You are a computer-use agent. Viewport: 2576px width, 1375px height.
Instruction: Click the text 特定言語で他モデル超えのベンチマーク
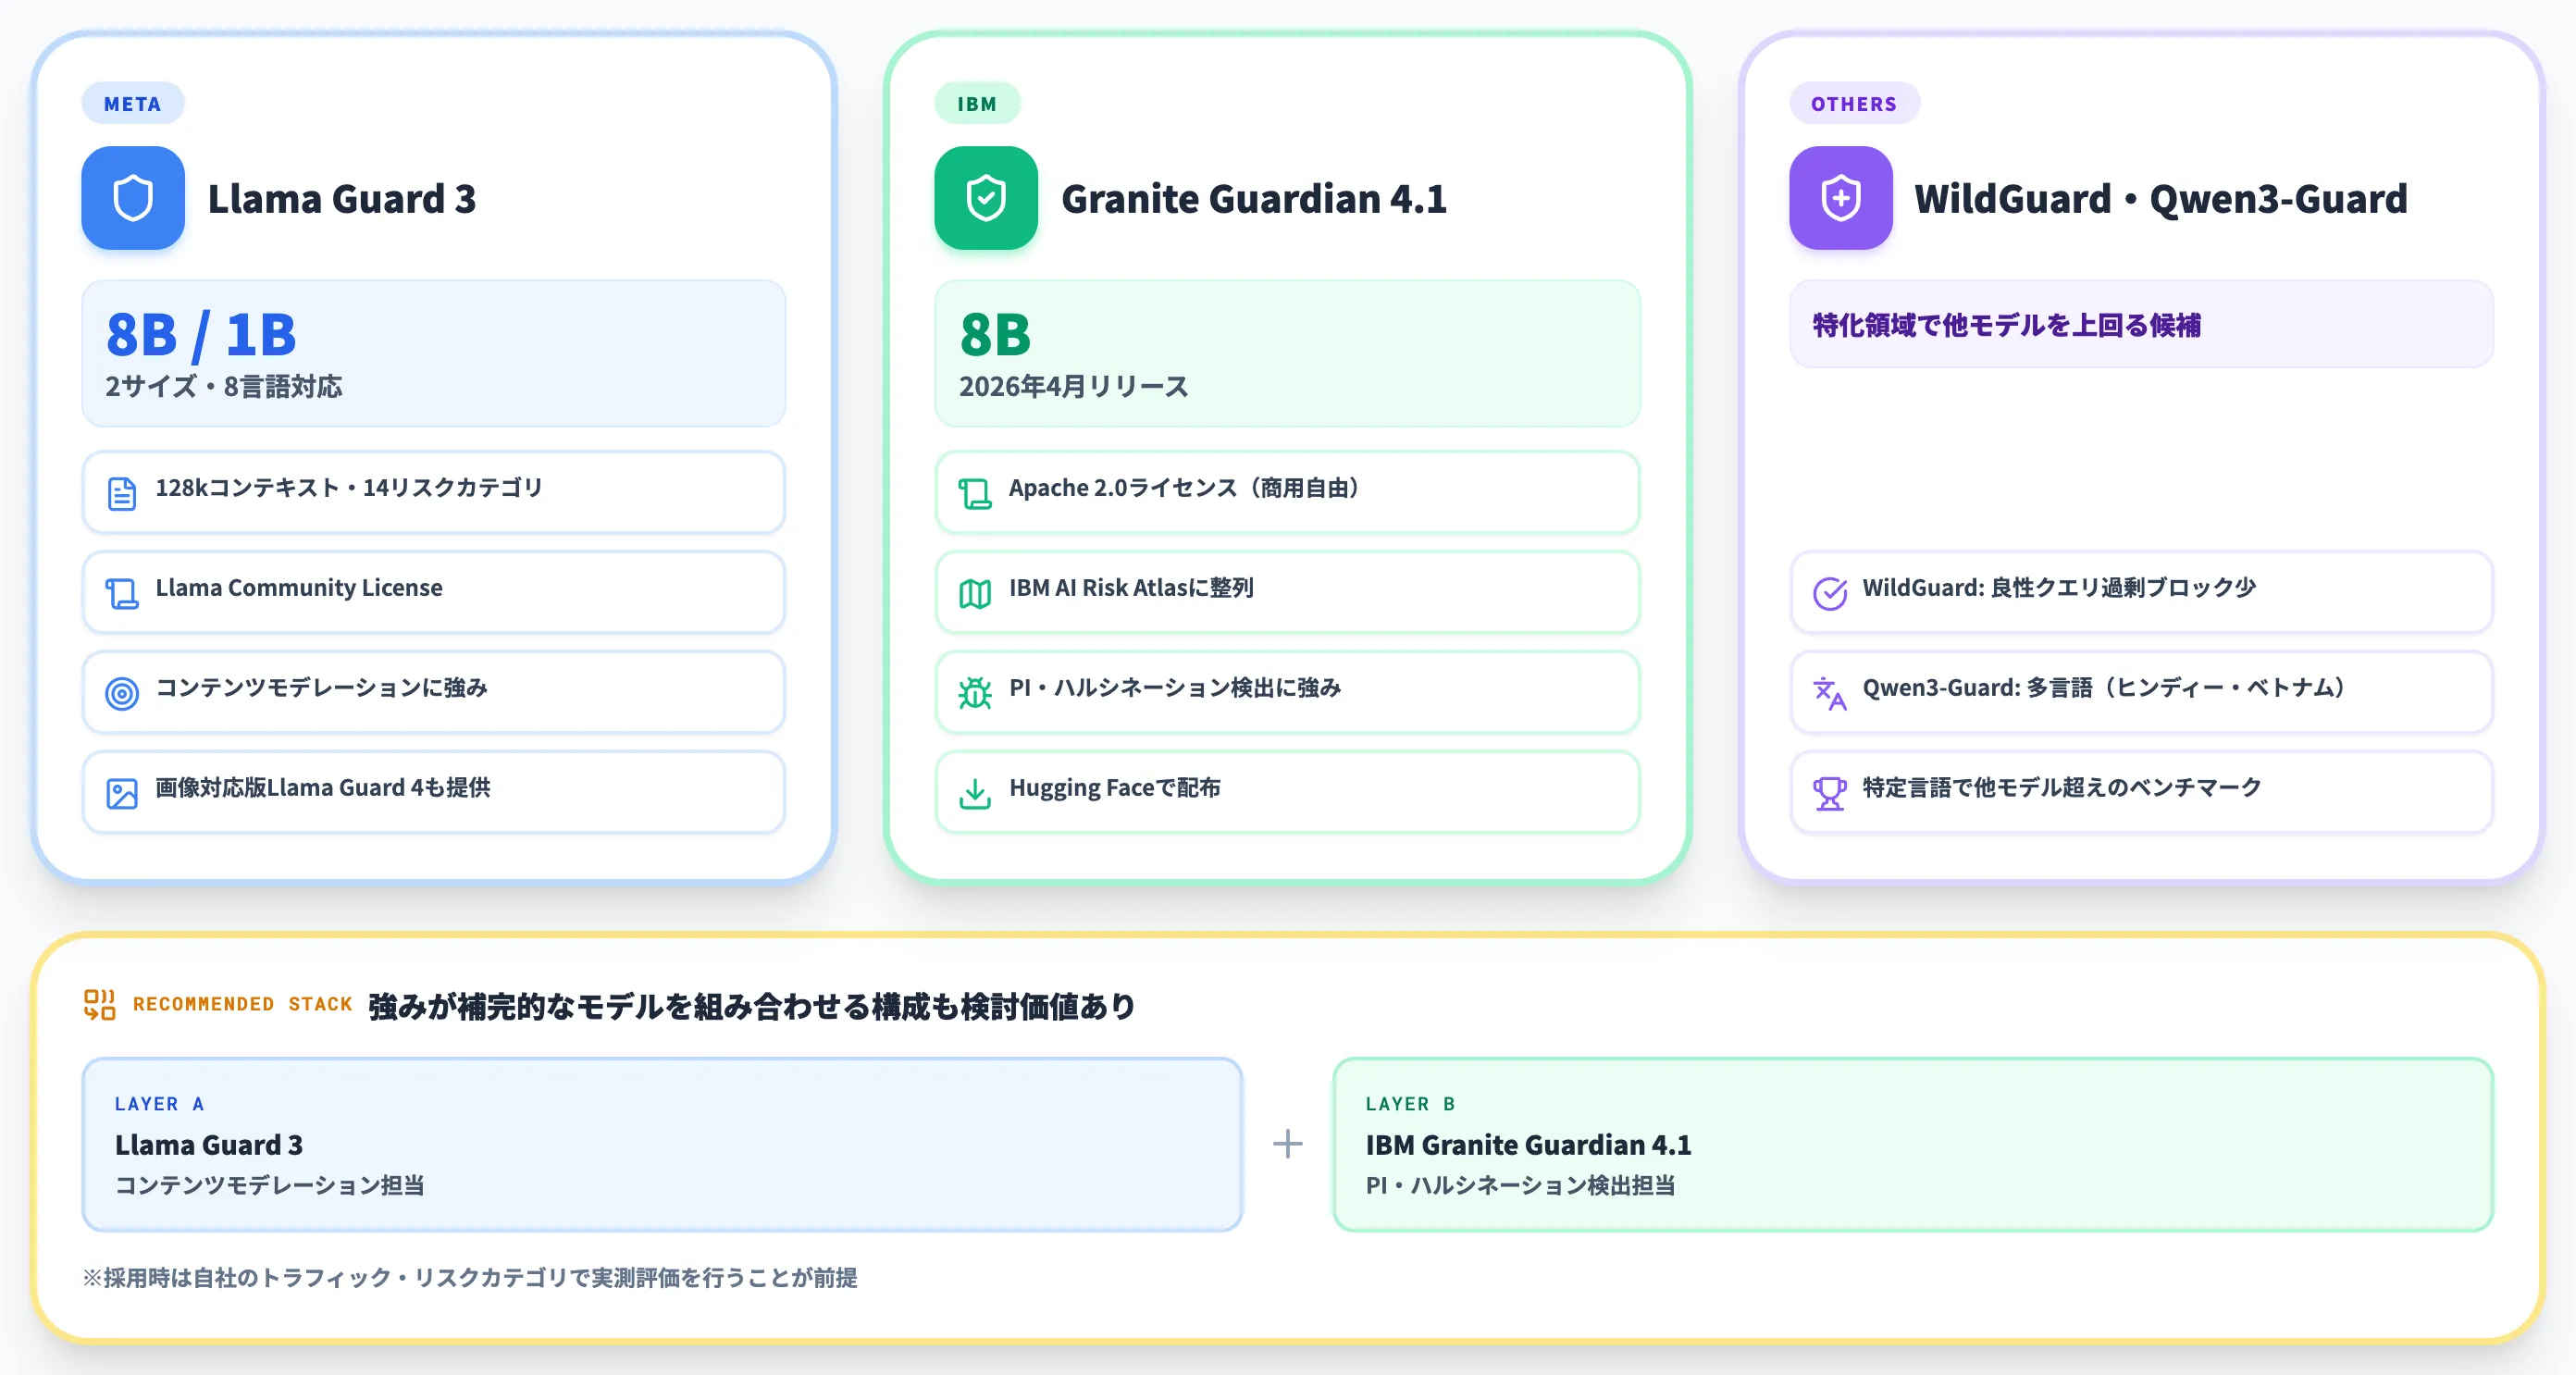pos(2062,788)
